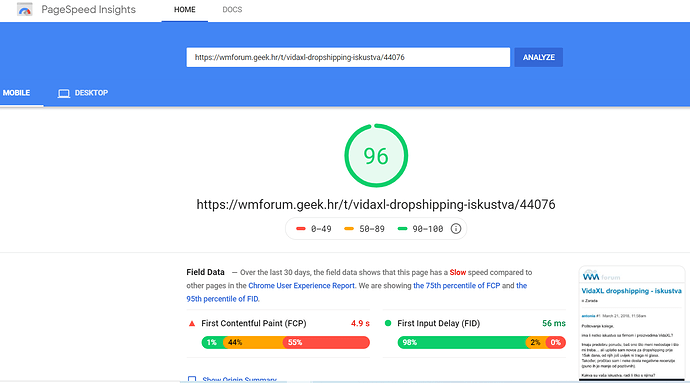This screenshot has height=383, width=690.
Task: Open the 95th percentile of FID link
Action: click(x=223, y=298)
